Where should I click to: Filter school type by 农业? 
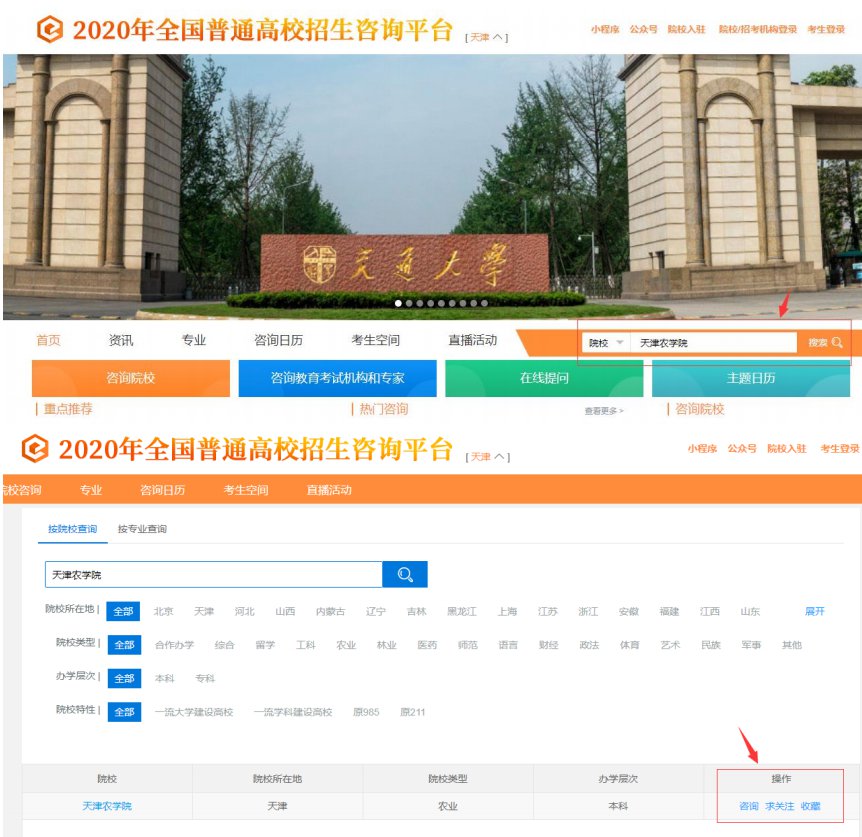346,645
